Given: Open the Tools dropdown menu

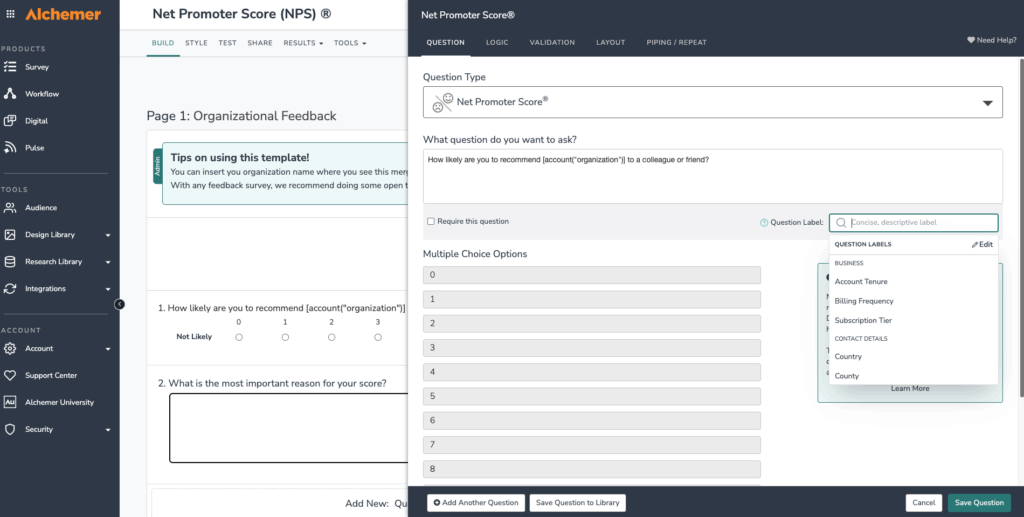Looking at the screenshot, I should (350, 43).
